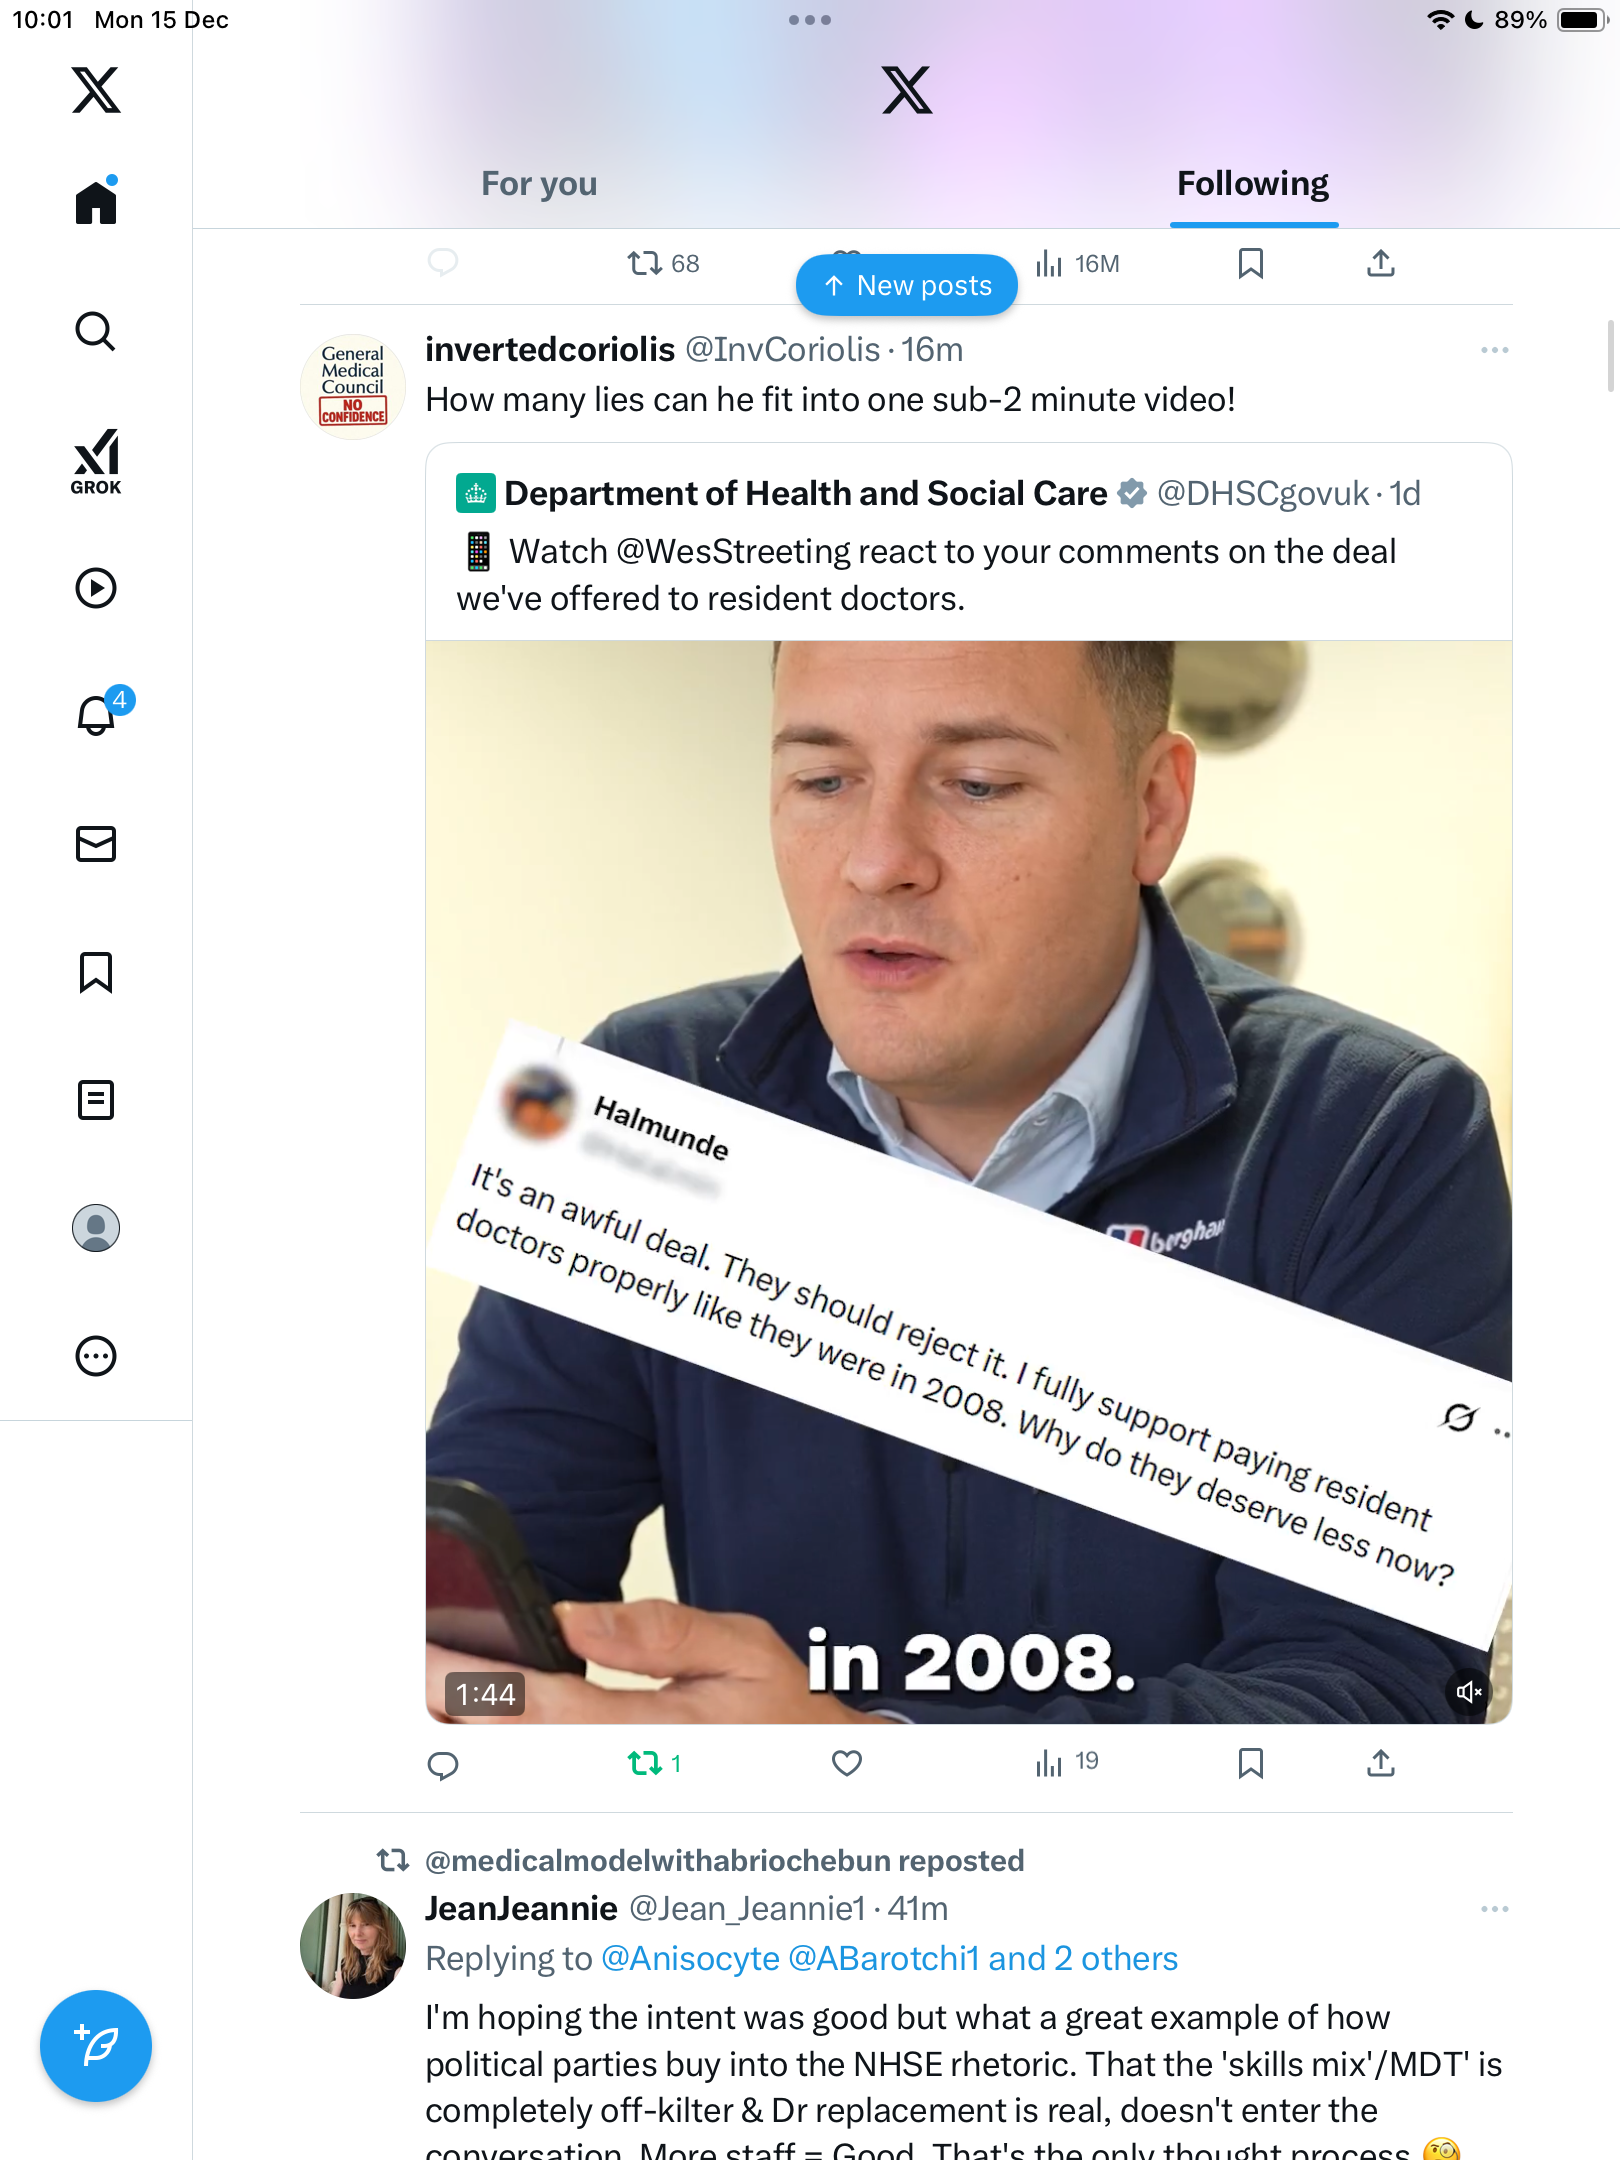The width and height of the screenshot is (1620, 2160).
Task: Open the invertedcoriolis profile avatar
Action: 353,386
